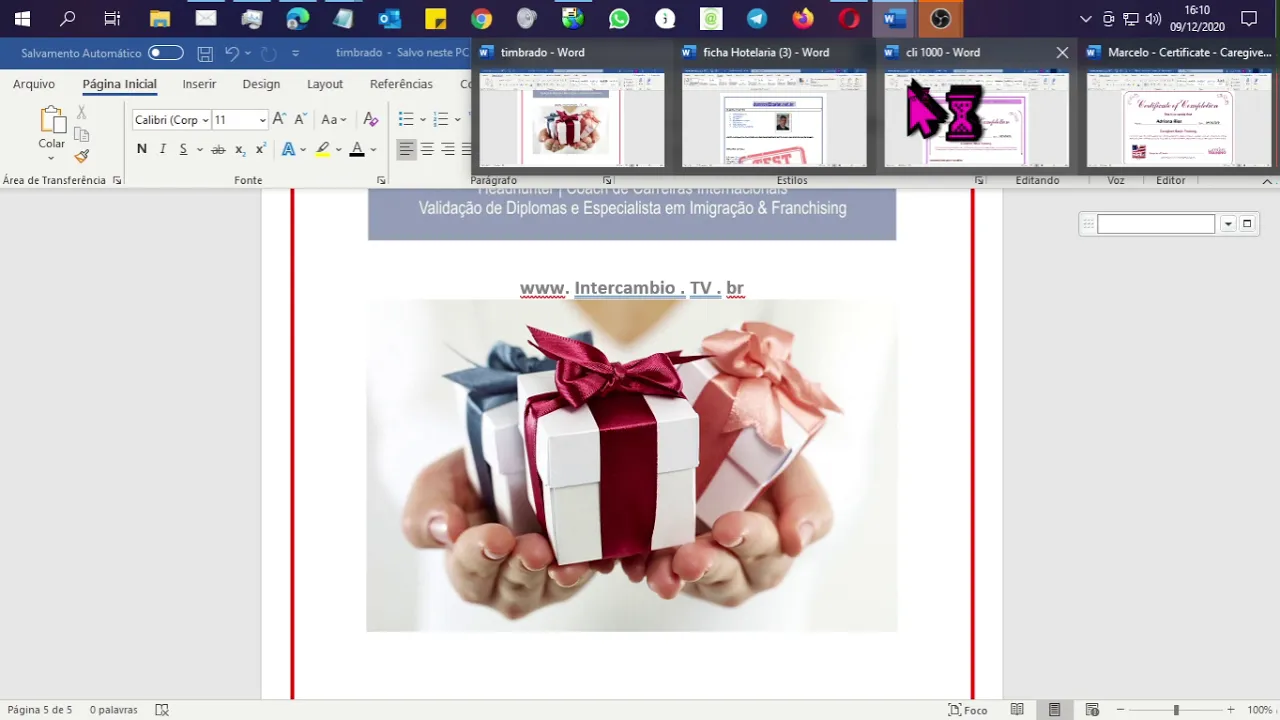Open Marcelo - Certificate Word preview thumbnail

(1179, 118)
